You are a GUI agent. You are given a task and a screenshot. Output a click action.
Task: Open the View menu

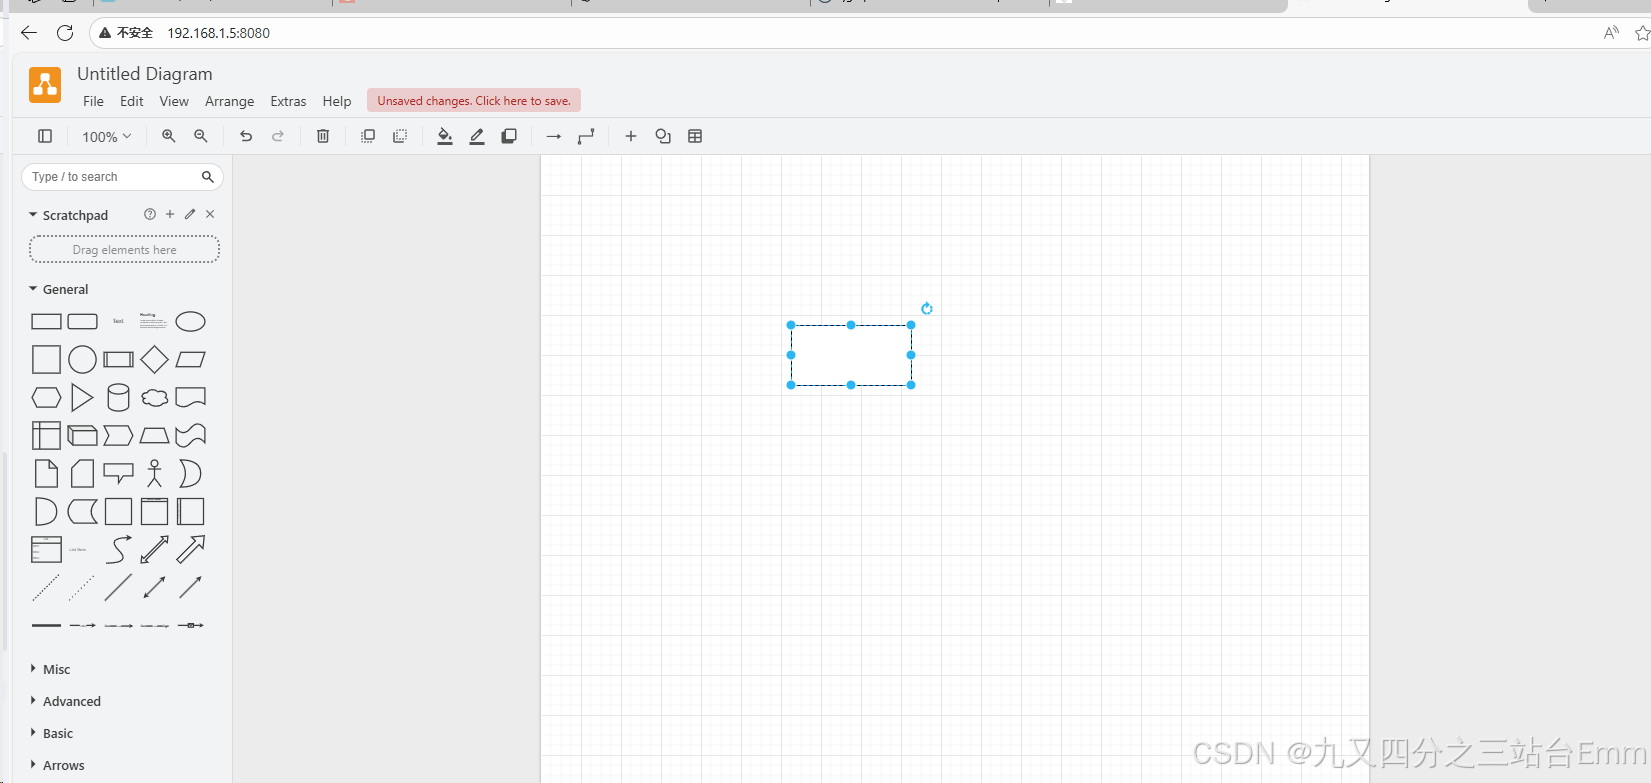174,101
